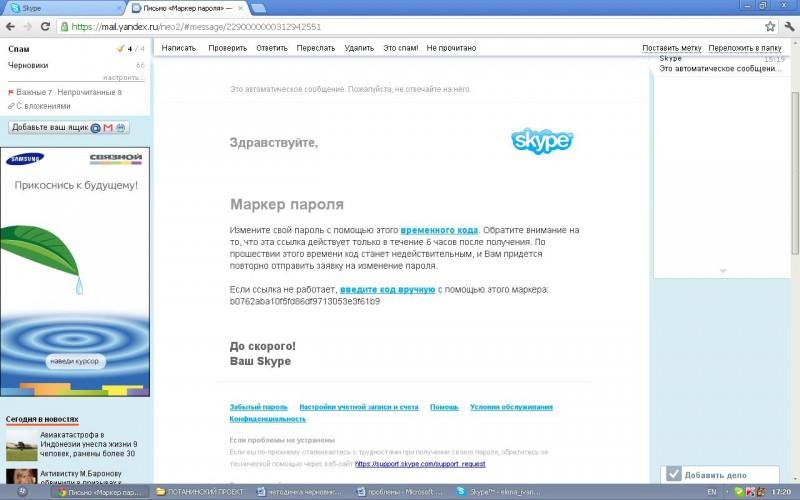Click the Skype message preview in right panel
Screen dimensions: 800x500
click(721, 64)
